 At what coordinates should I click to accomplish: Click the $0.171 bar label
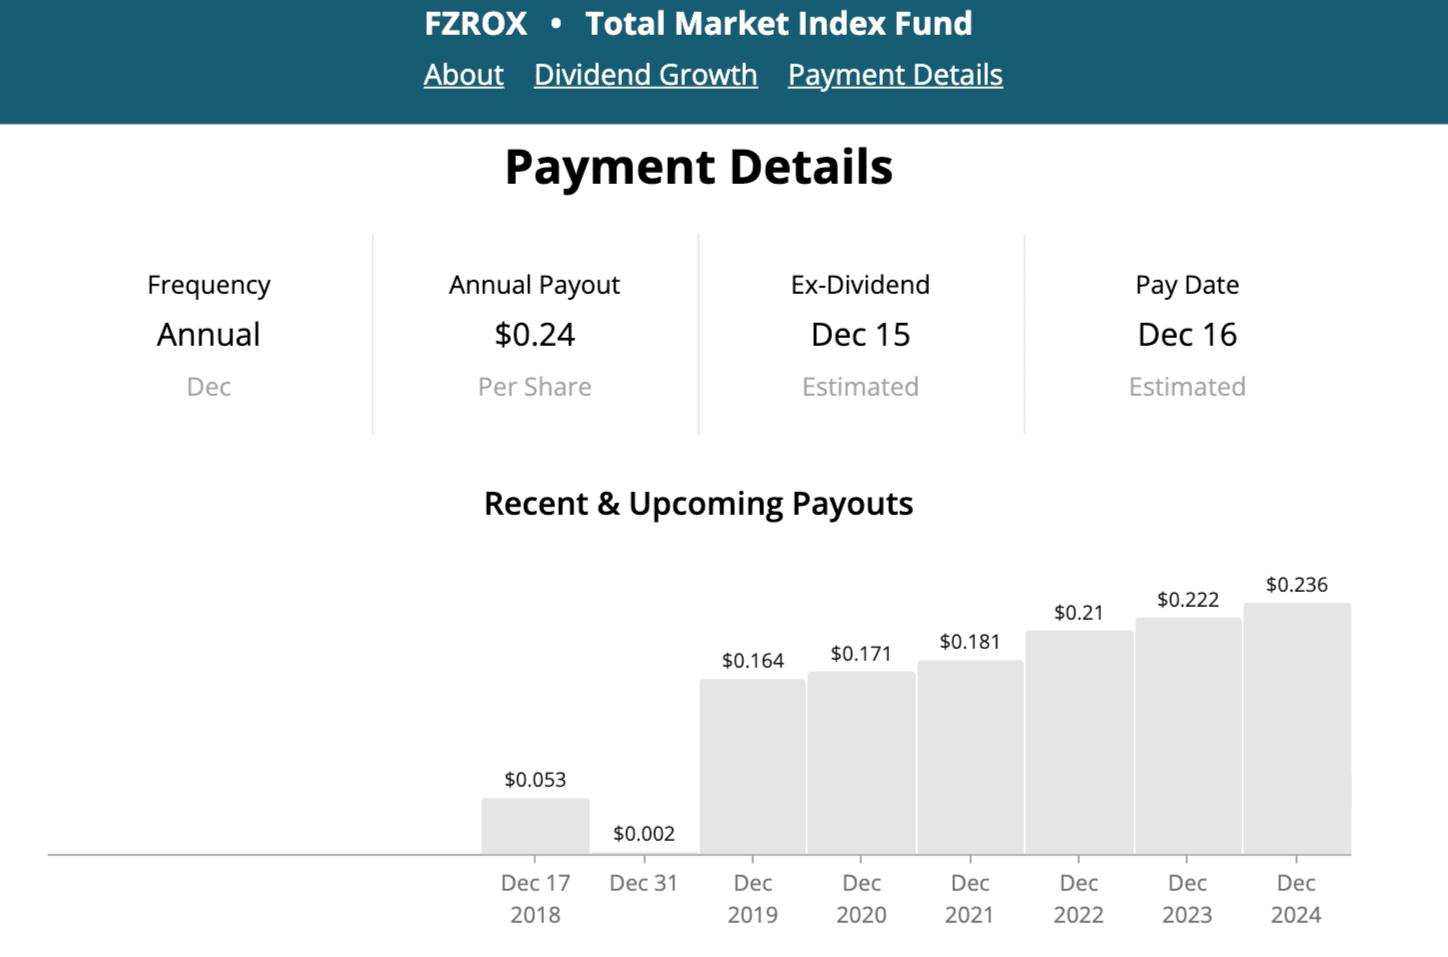(861, 653)
